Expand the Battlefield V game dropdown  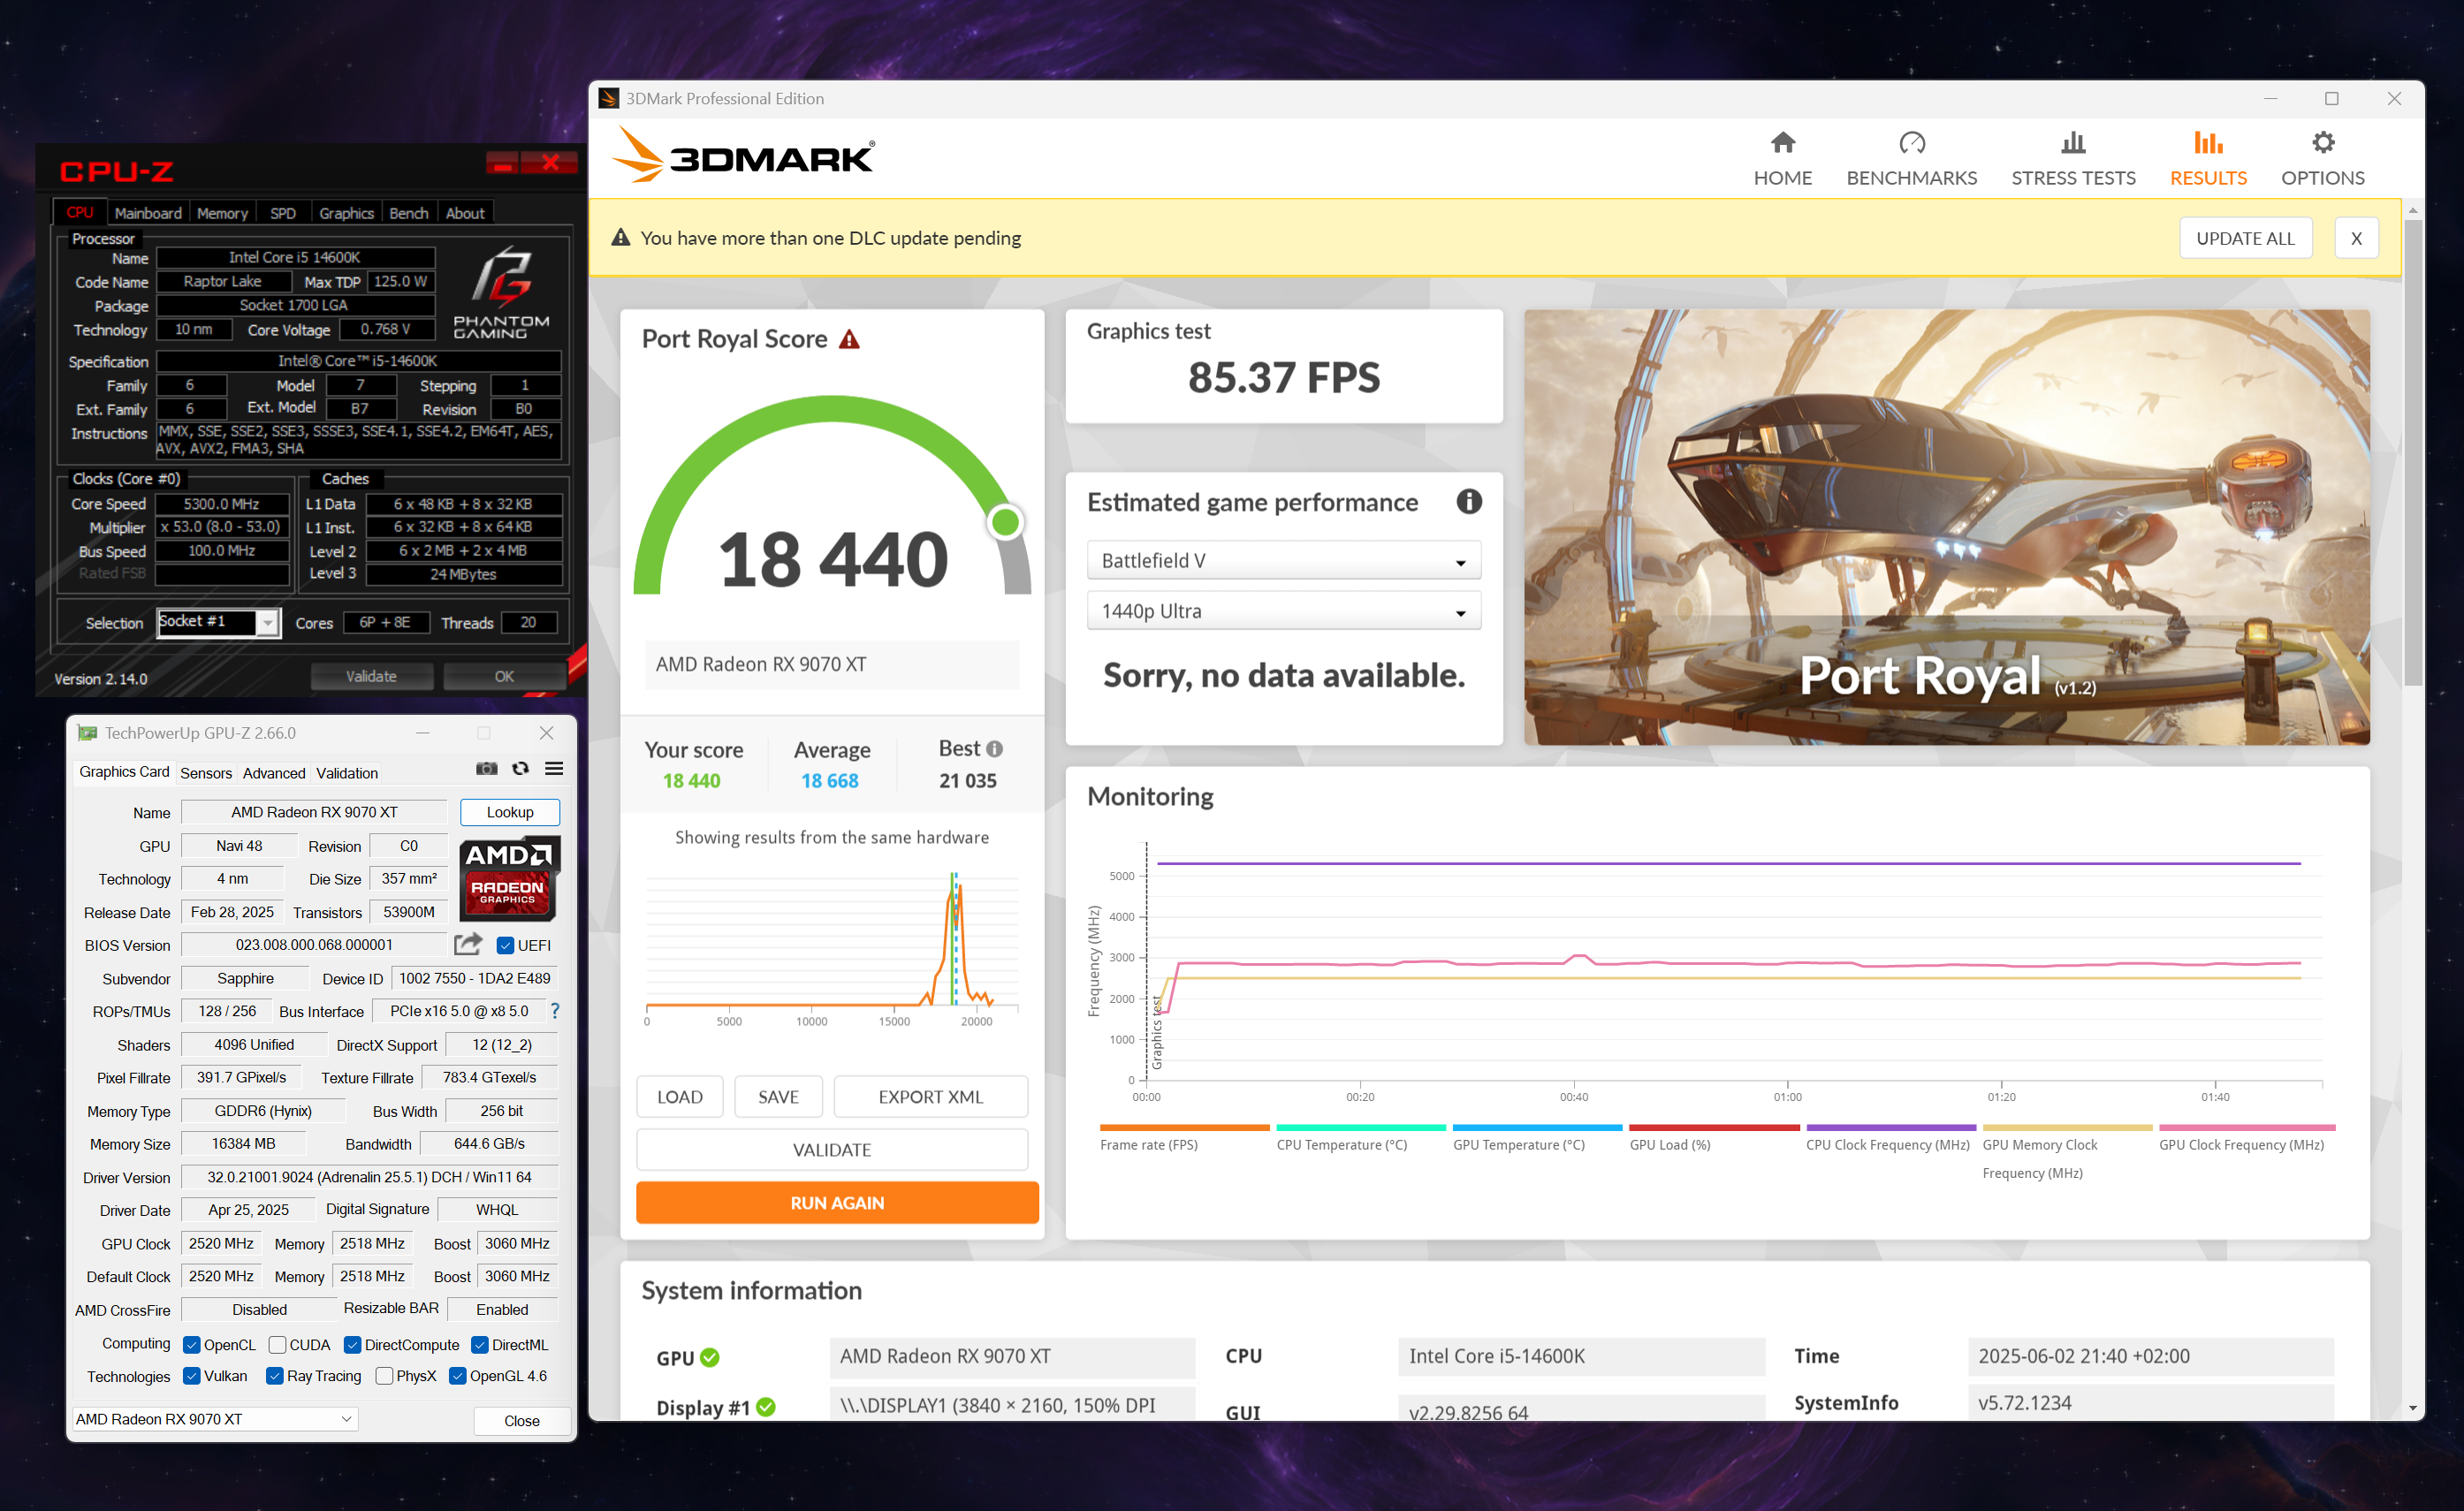(x=1283, y=561)
